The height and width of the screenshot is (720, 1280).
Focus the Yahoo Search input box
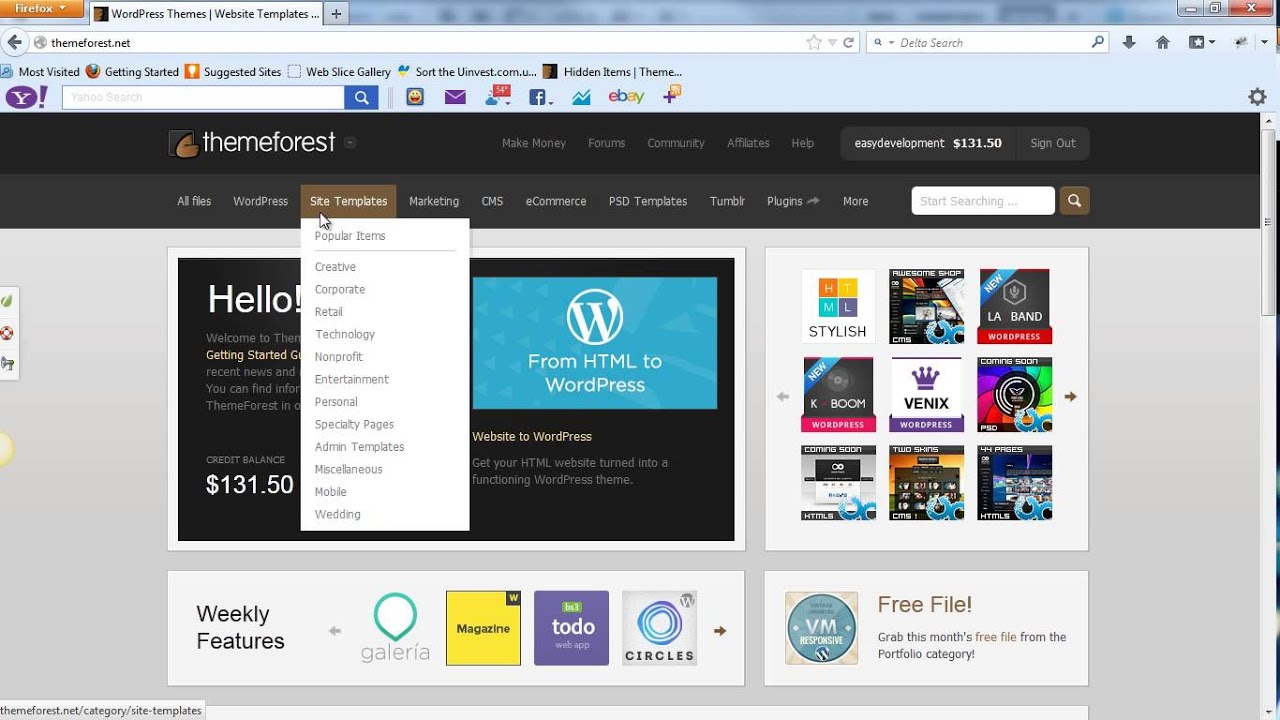pyautogui.click(x=204, y=97)
